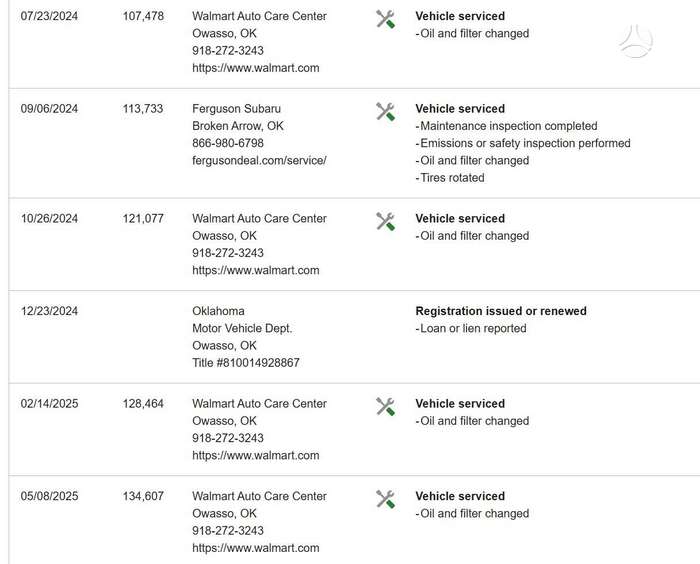Click the service wrench icon for 05/08/2025 entry
Viewport: 700px width, 564px height.
click(x=385, y=499)
